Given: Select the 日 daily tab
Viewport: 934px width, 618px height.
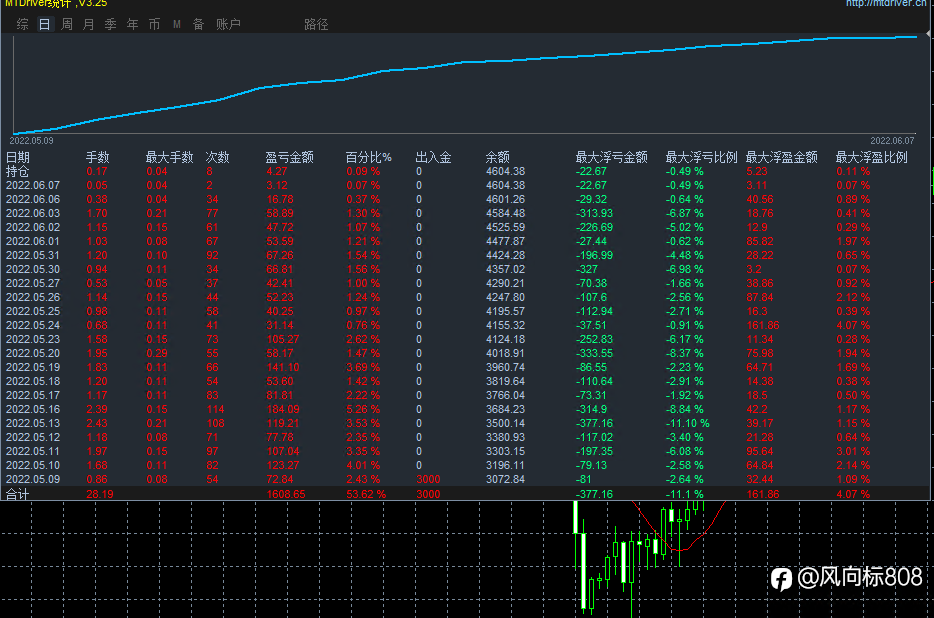Looking at the screenshot, I should tap(45, 24).
